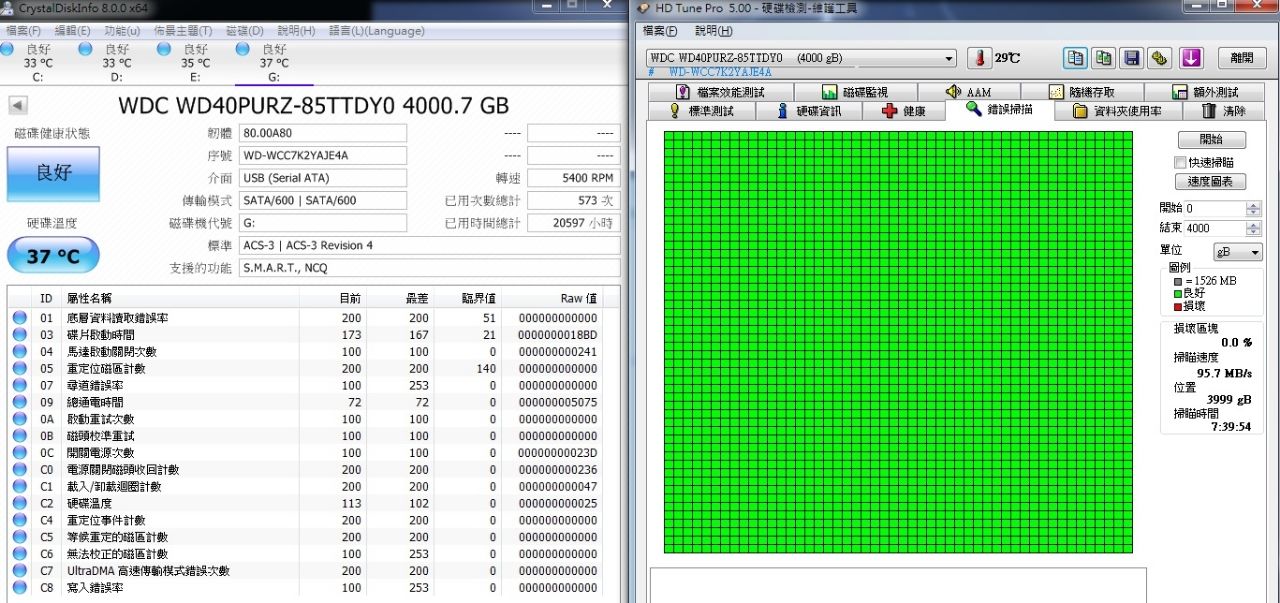This screenshot has width=1280, height=603.
Task: Click the copy screenshot icon with green pages
Action: coord(1103,58)
